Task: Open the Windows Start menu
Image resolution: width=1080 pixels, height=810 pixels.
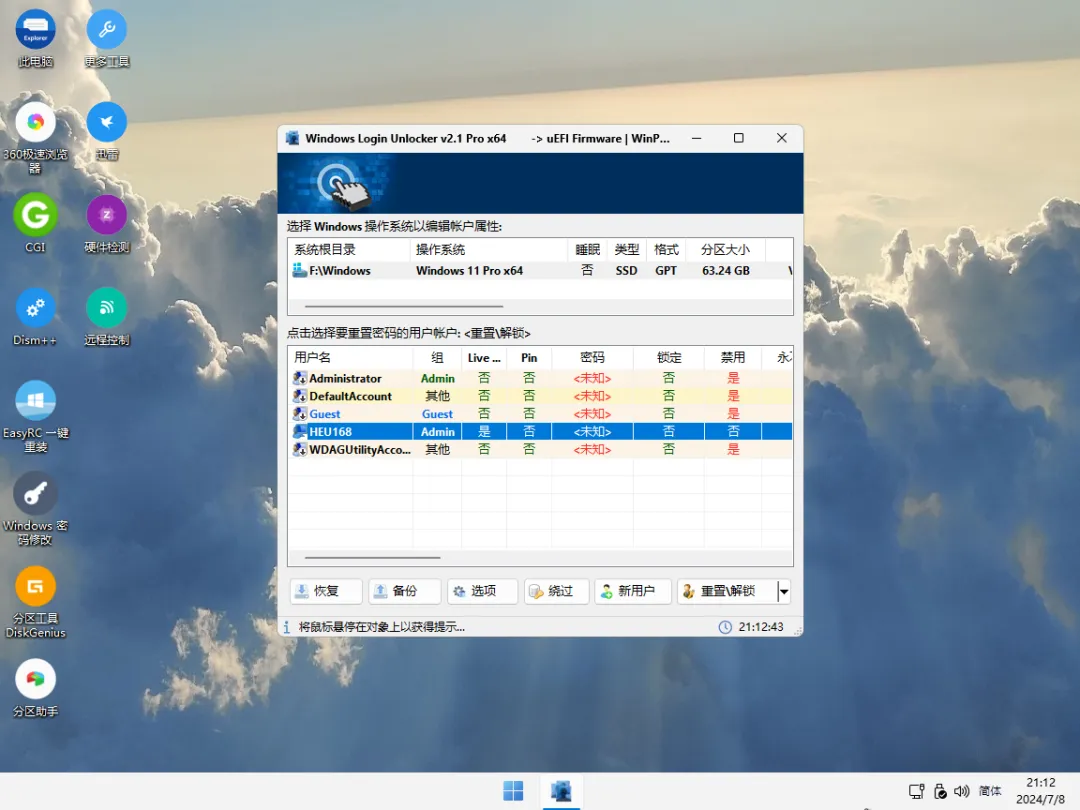Action: pos(513,791)
